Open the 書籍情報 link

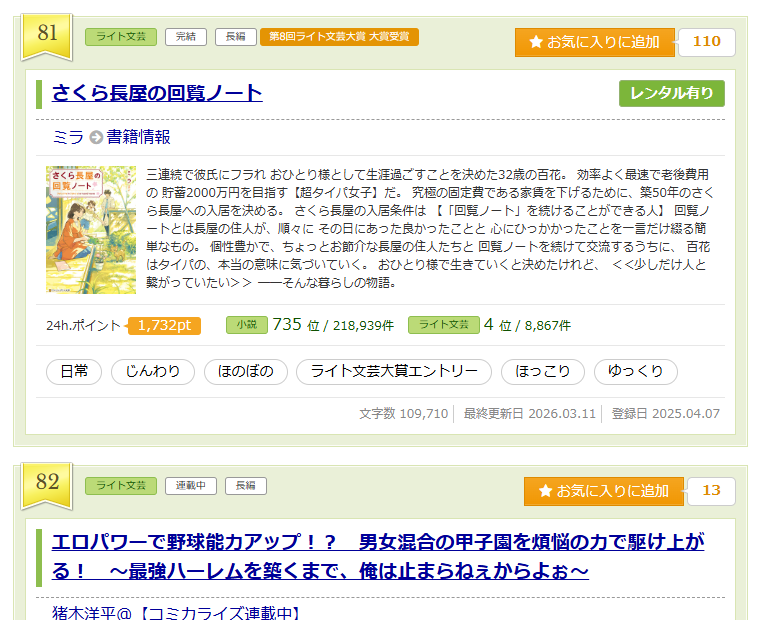pyautogui.click(x=138, y=138)
